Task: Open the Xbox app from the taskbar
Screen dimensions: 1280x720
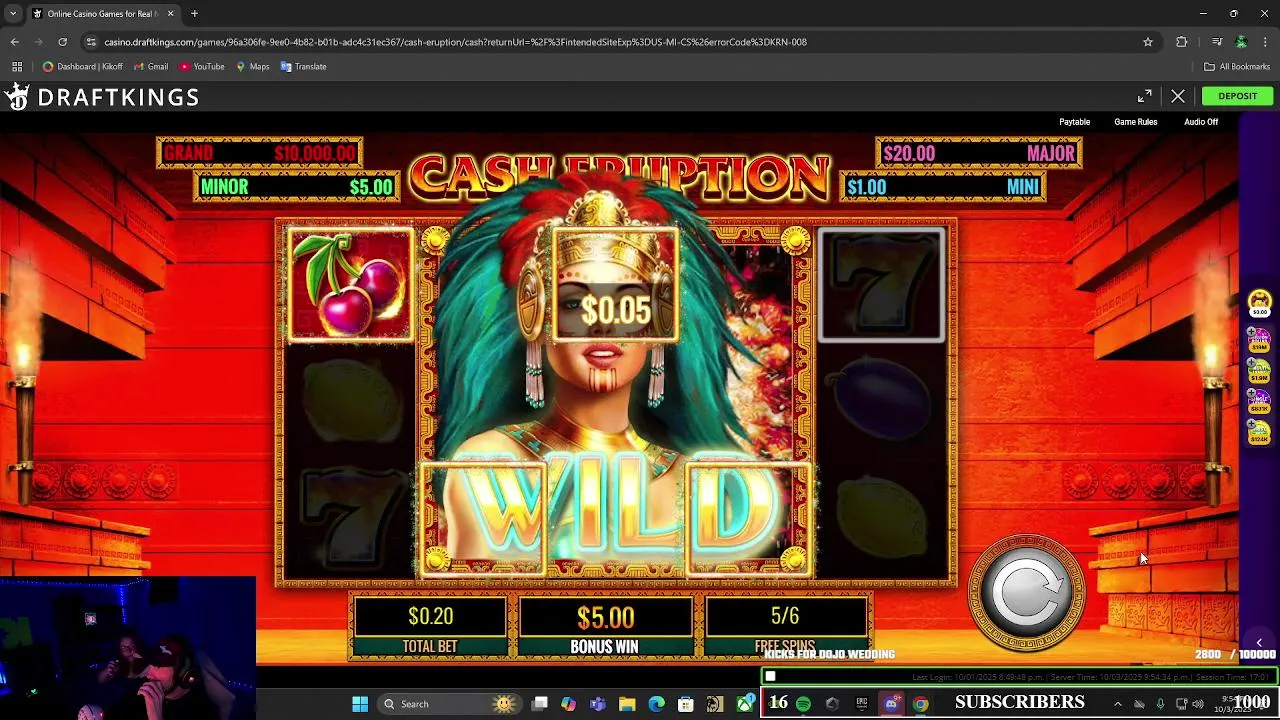Action: (744, 704)
